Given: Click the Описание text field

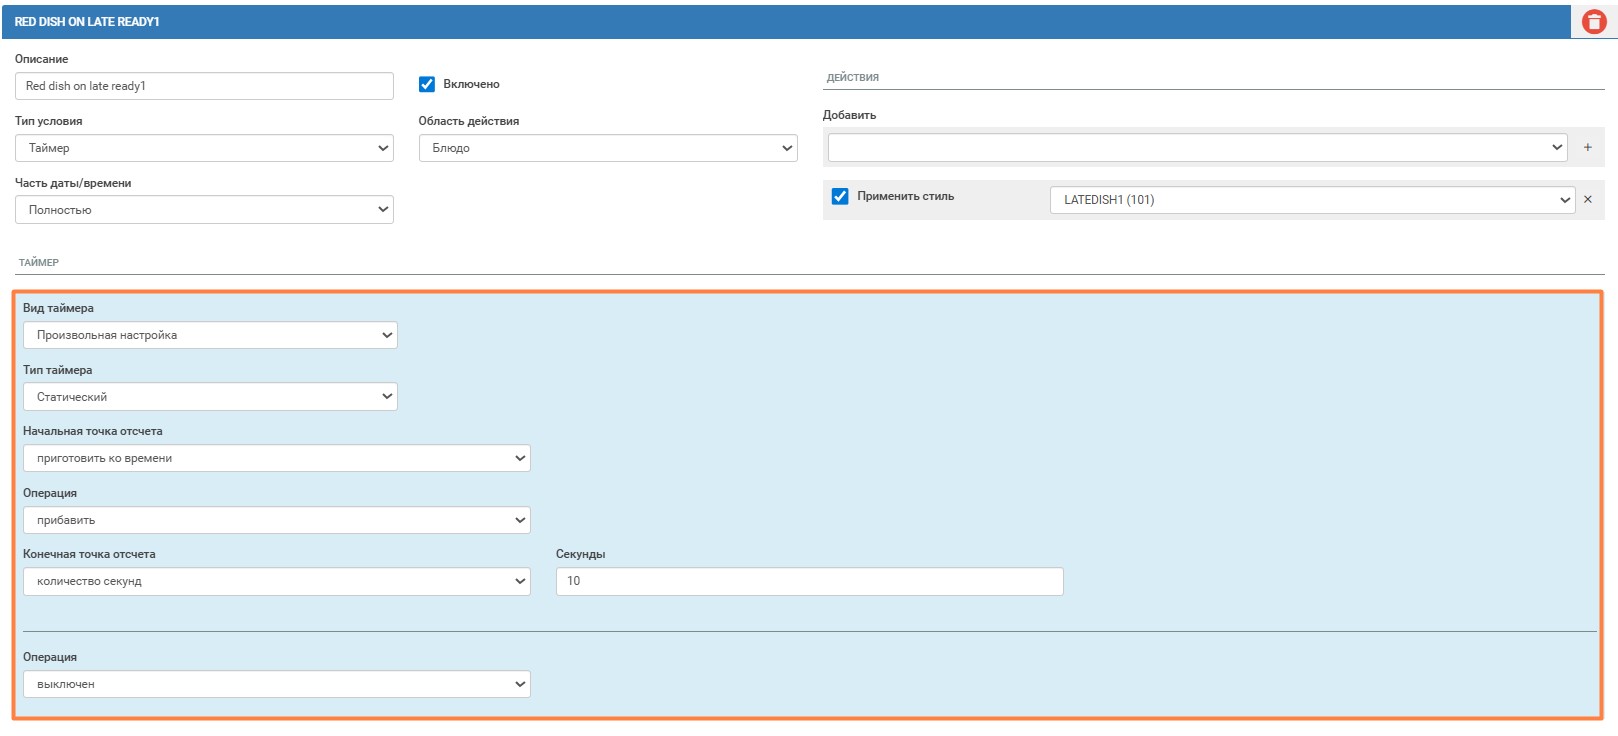Looking at the screenshot, I should pos(204,86).
